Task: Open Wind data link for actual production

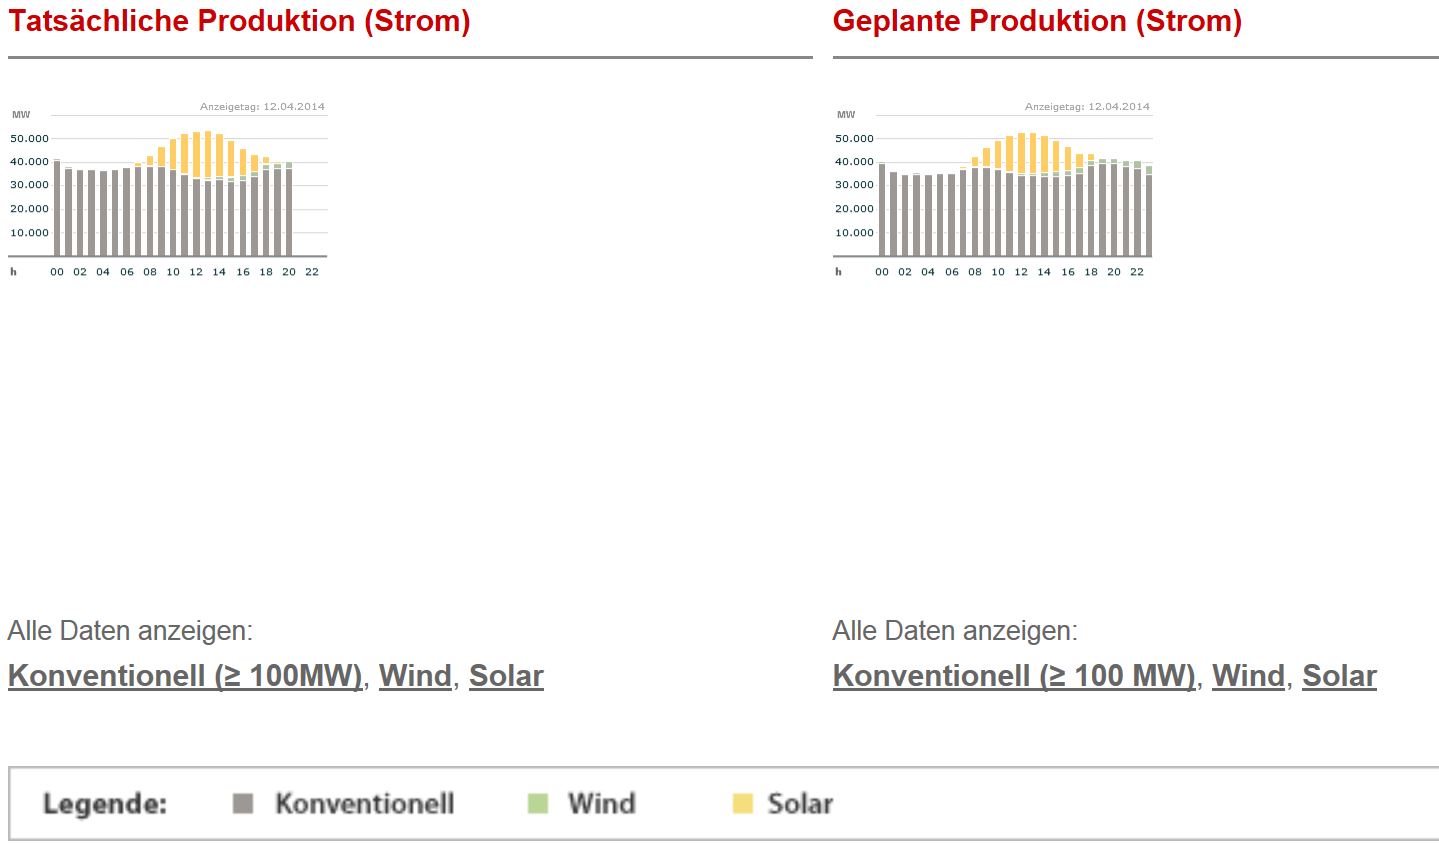Action: (x=415, y=676)
